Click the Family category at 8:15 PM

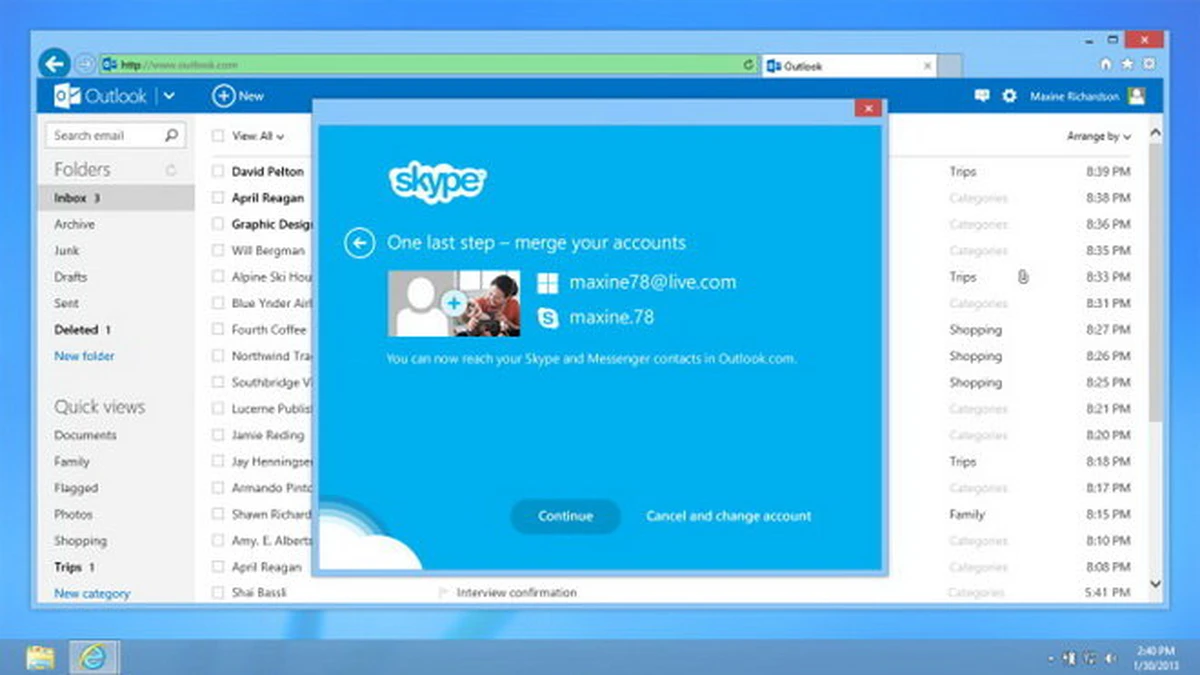pyautogui.click(x=967, y=514)
